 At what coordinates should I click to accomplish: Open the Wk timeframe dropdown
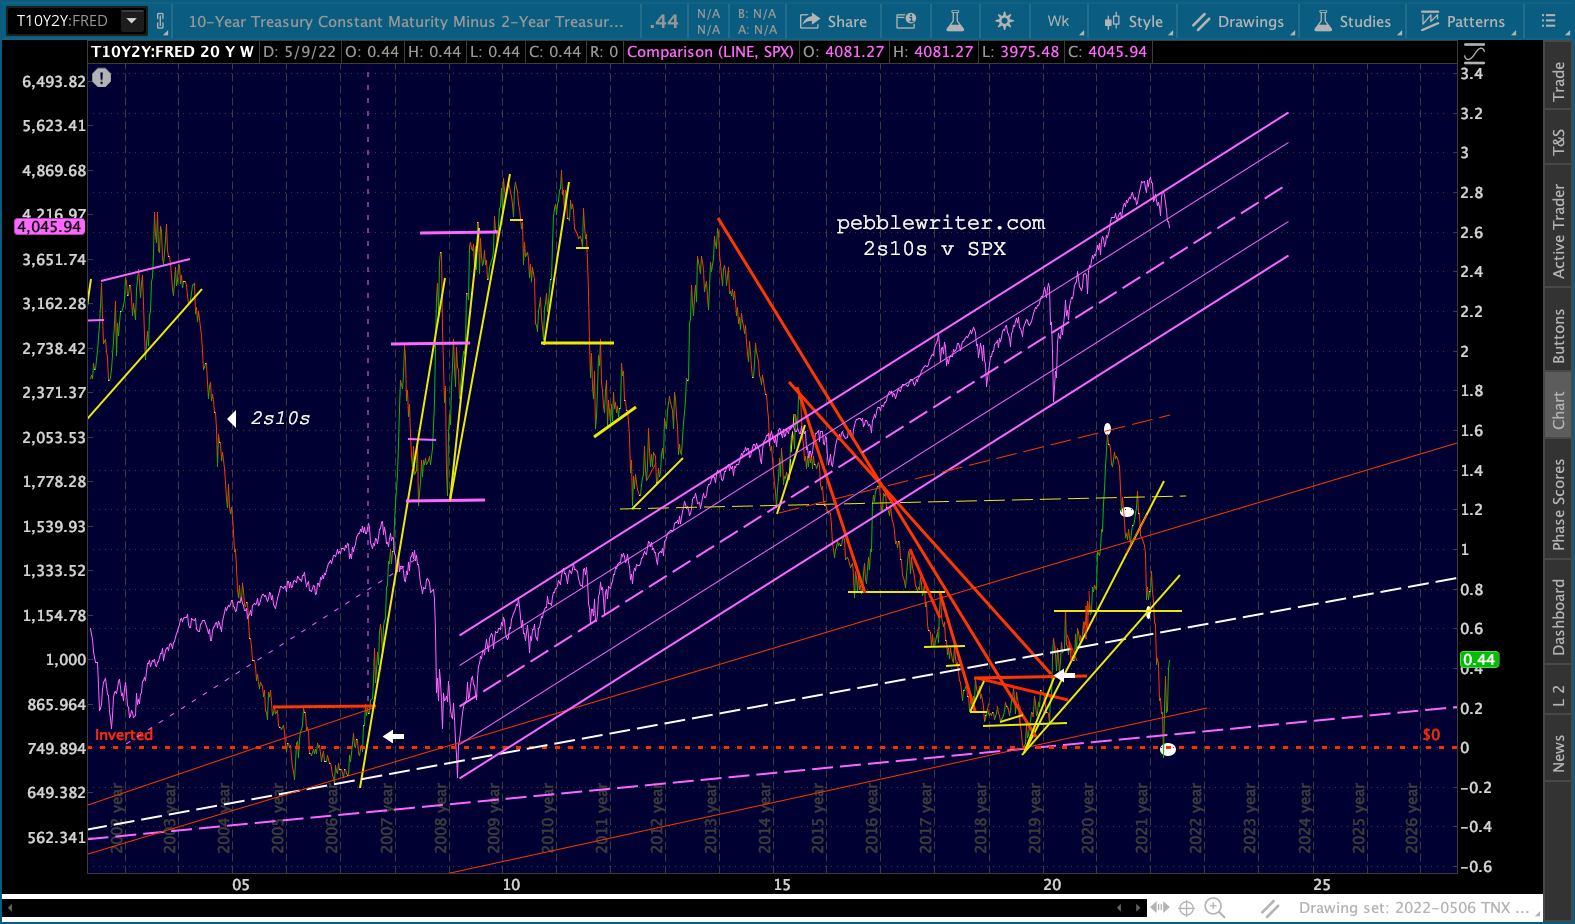(1058, 21)
